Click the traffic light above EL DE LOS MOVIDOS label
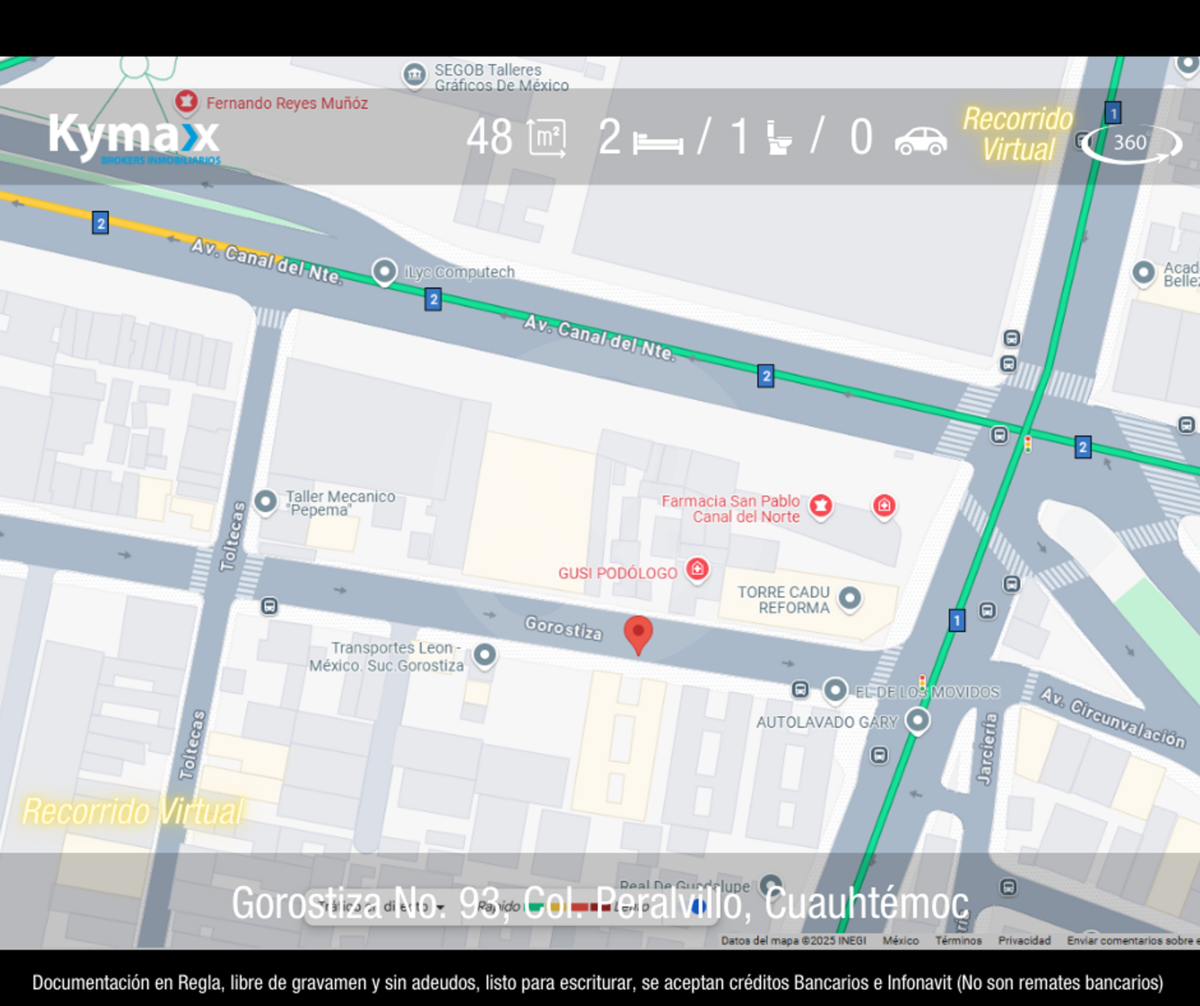 922,682
